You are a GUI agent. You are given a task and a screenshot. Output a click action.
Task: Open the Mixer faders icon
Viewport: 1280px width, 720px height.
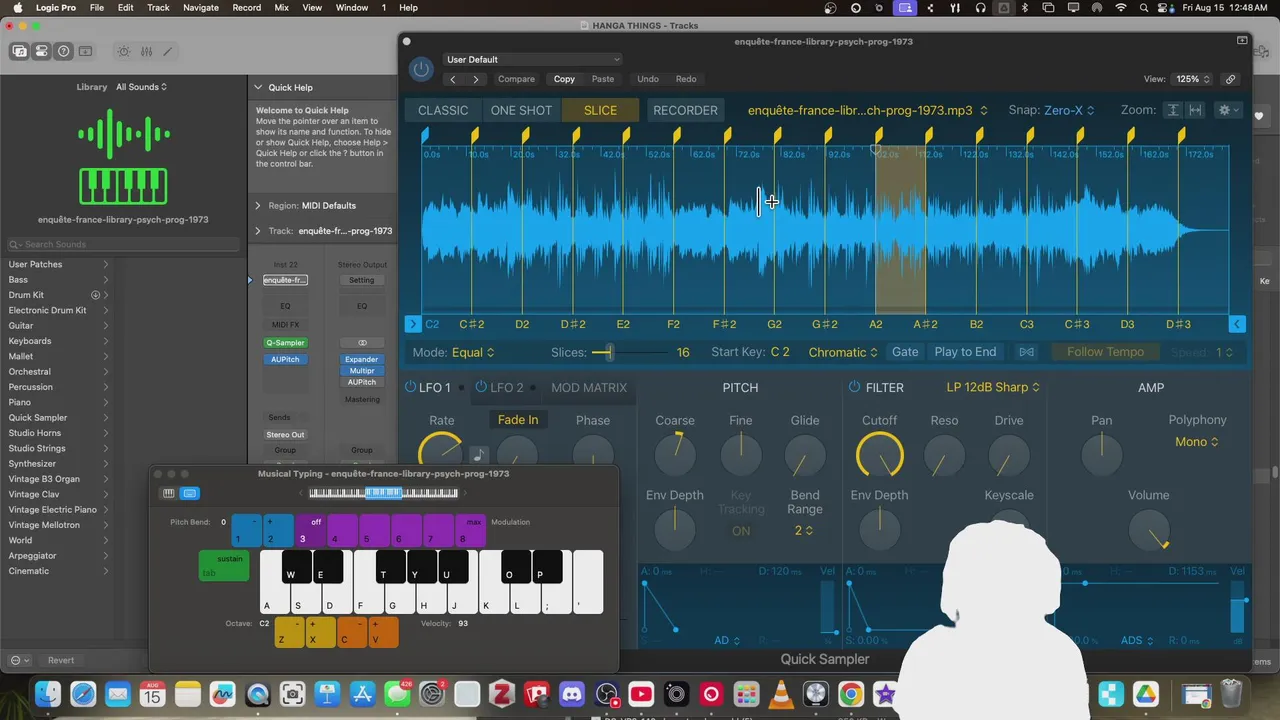click(x=146, y=51)
